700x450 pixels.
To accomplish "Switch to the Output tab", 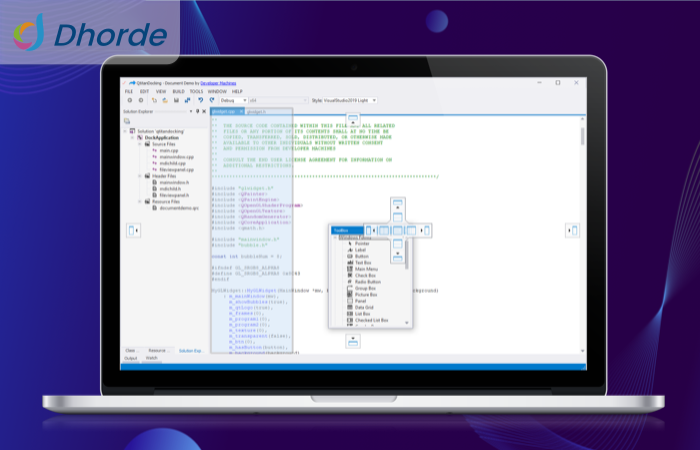I will 131,358.
